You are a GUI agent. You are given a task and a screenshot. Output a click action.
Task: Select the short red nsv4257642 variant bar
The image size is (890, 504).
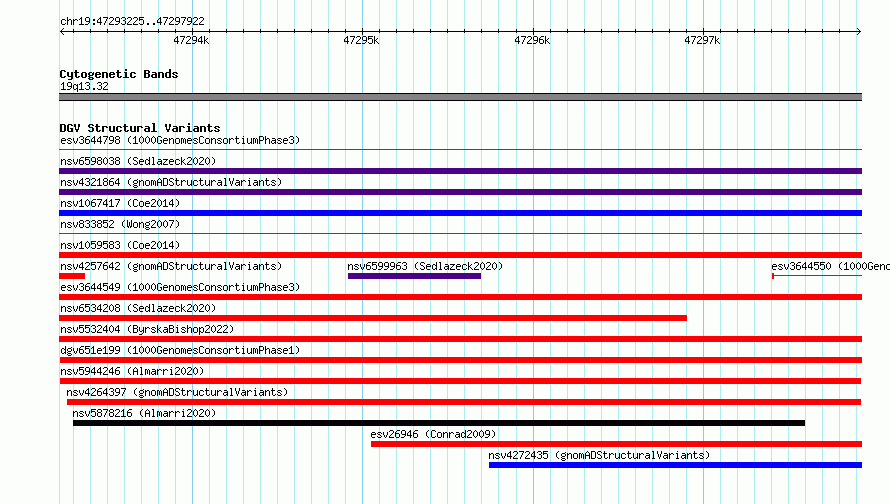coord(72,276)
